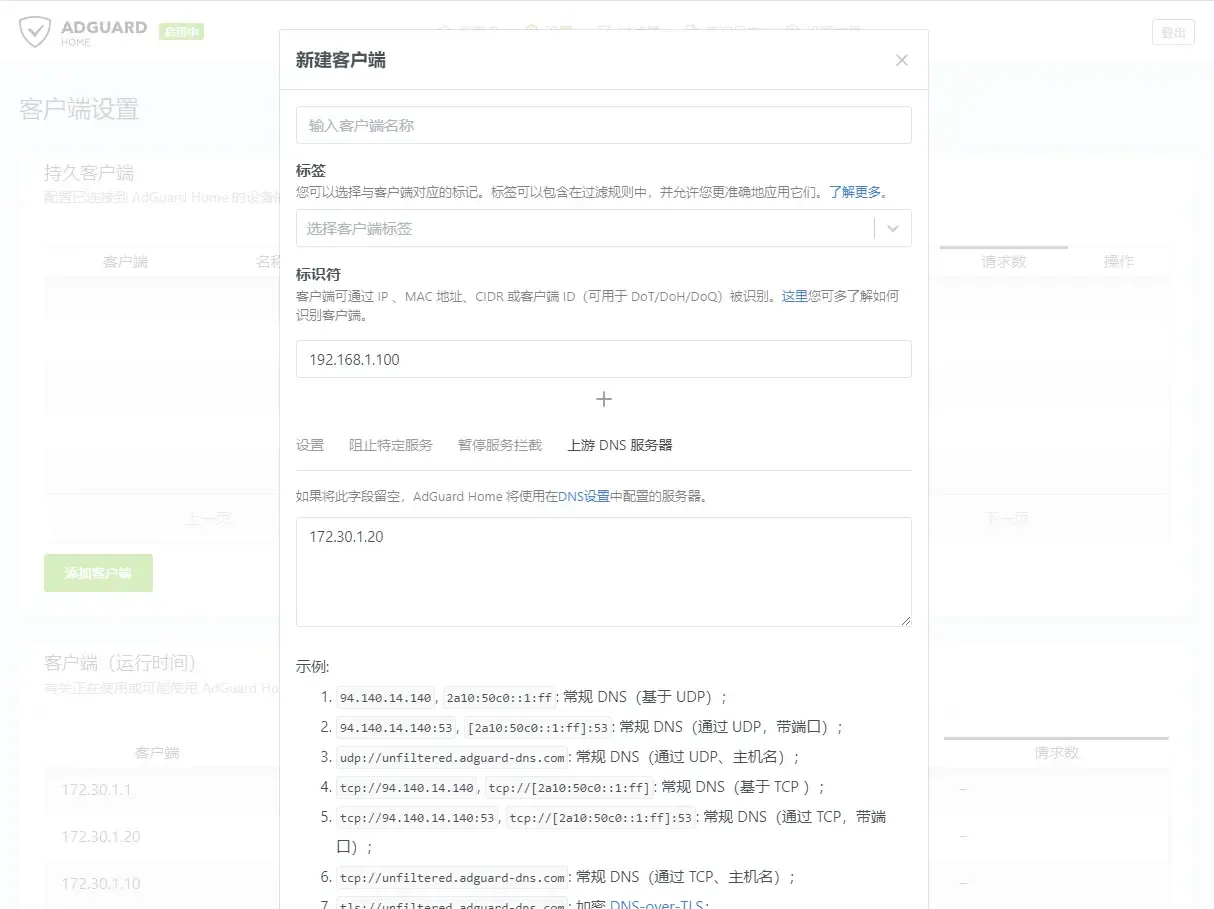Switch to the 设置 tab
The width and height of the screenshot is (1214, 909).
pyautogui.click(x=310, y=445)
